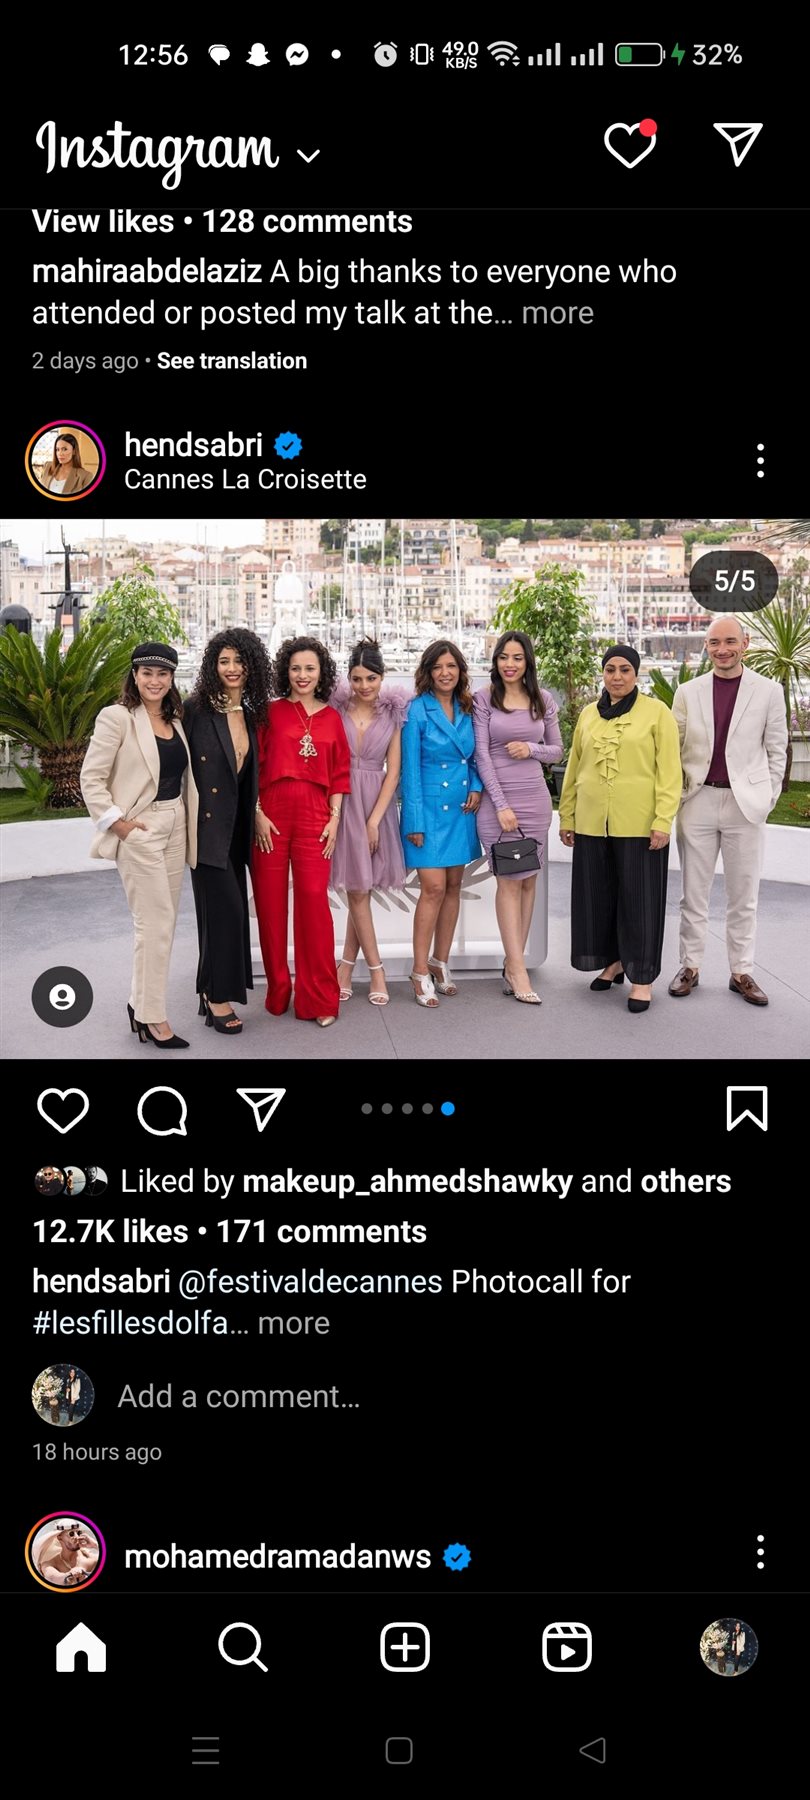Open options menu for hendsabri post
The height and width of the screenshot is (1800, 810).
pos(760,461)
